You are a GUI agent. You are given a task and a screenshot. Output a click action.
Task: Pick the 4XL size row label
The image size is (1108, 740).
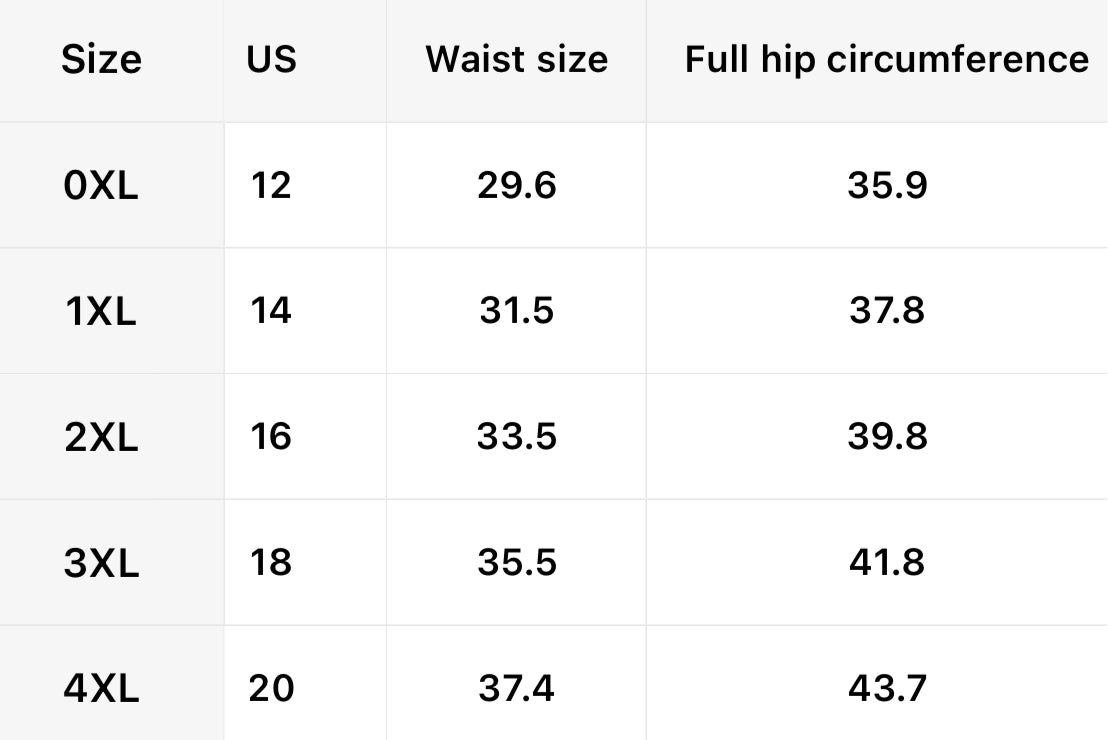click(101, 689)
